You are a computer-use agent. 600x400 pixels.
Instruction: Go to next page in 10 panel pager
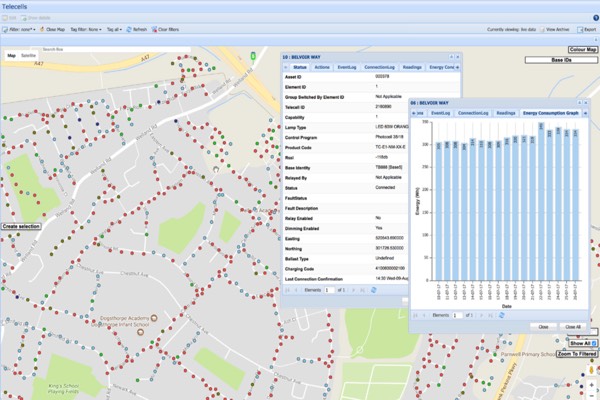tap(354, 290)
